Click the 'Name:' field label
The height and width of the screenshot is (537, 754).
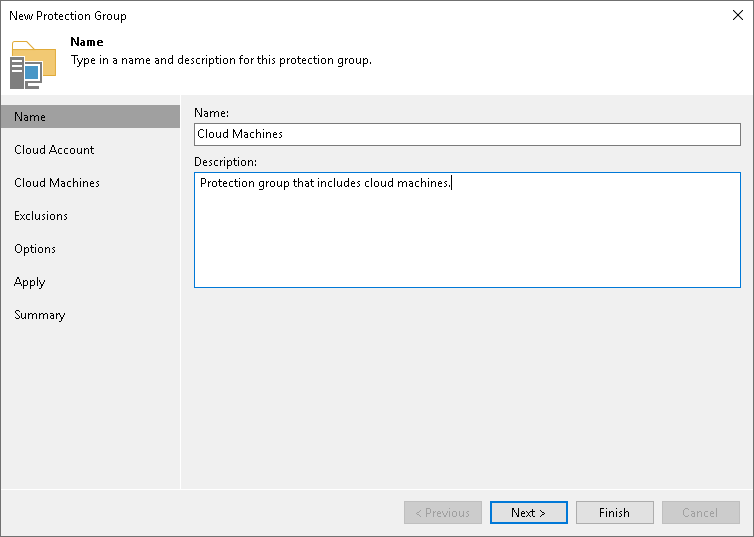click(211, 113)
